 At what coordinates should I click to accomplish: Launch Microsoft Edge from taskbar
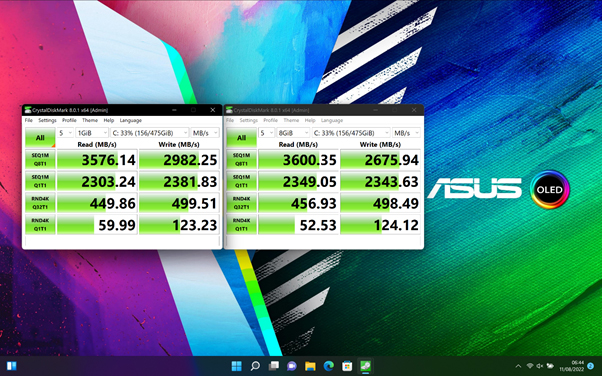click(329, 366)
